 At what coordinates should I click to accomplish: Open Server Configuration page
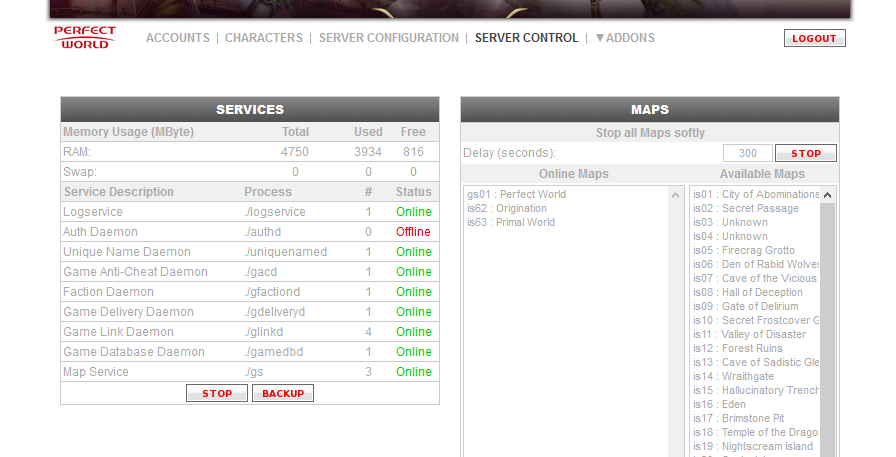click(388, 38)
